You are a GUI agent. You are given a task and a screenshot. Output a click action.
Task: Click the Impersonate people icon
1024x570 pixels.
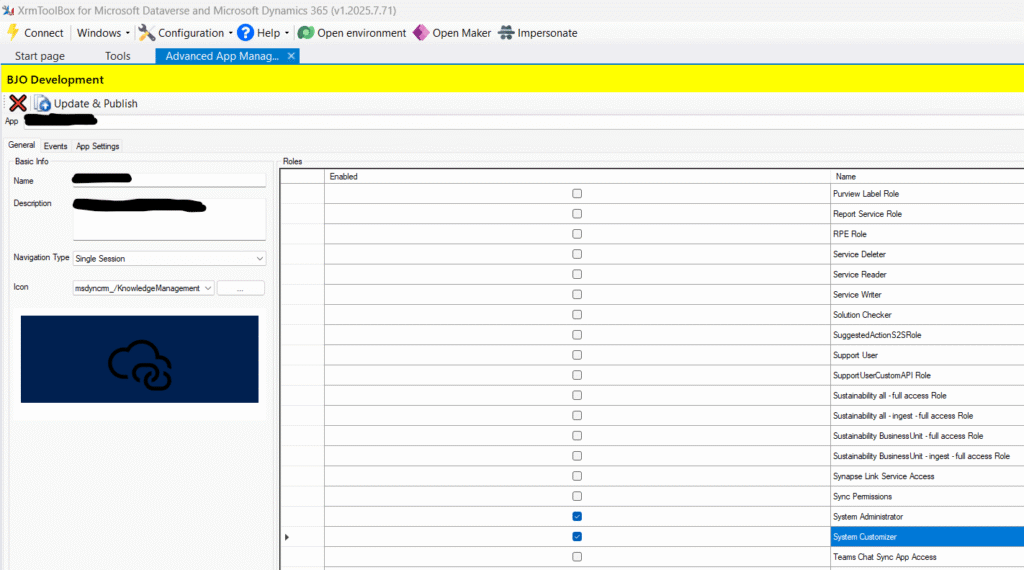tap(507, 33)
